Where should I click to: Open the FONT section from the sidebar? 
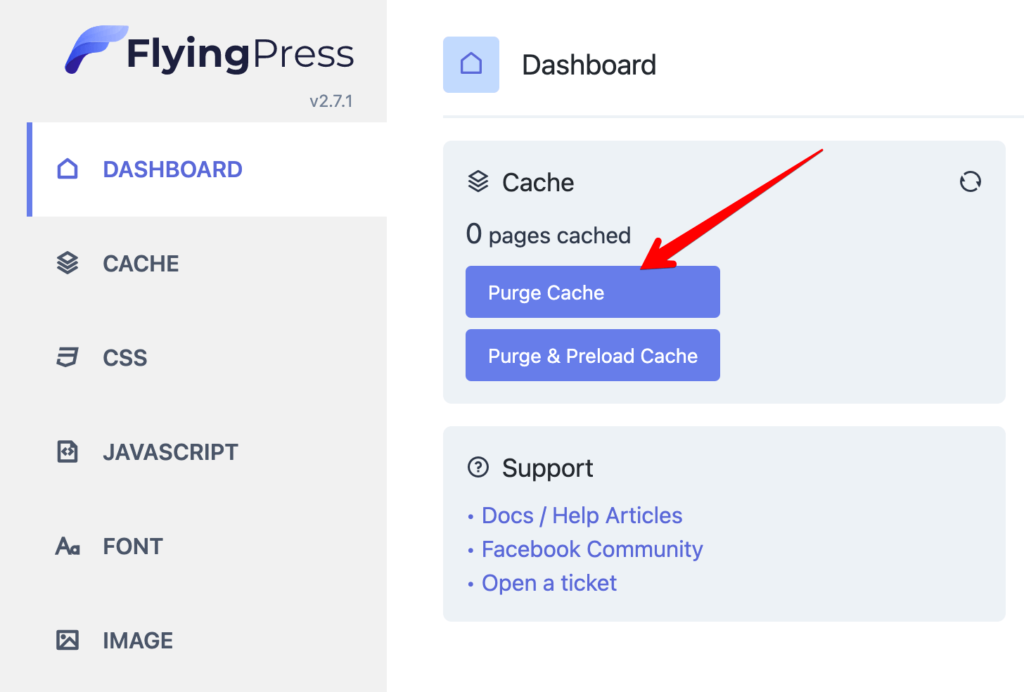coord(131,546)
